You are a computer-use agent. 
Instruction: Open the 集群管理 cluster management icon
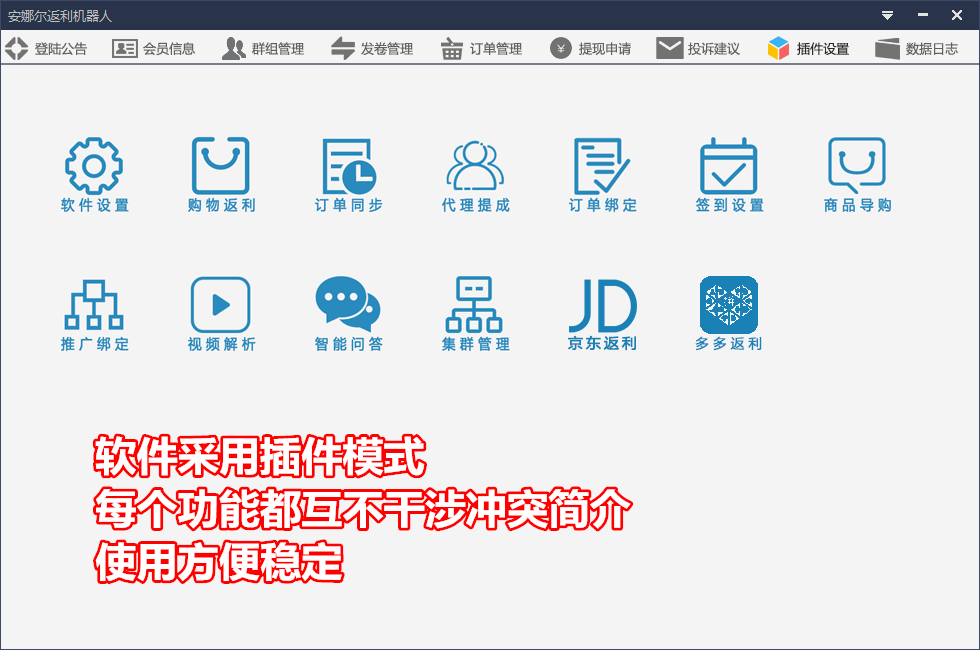click(475, 305)
